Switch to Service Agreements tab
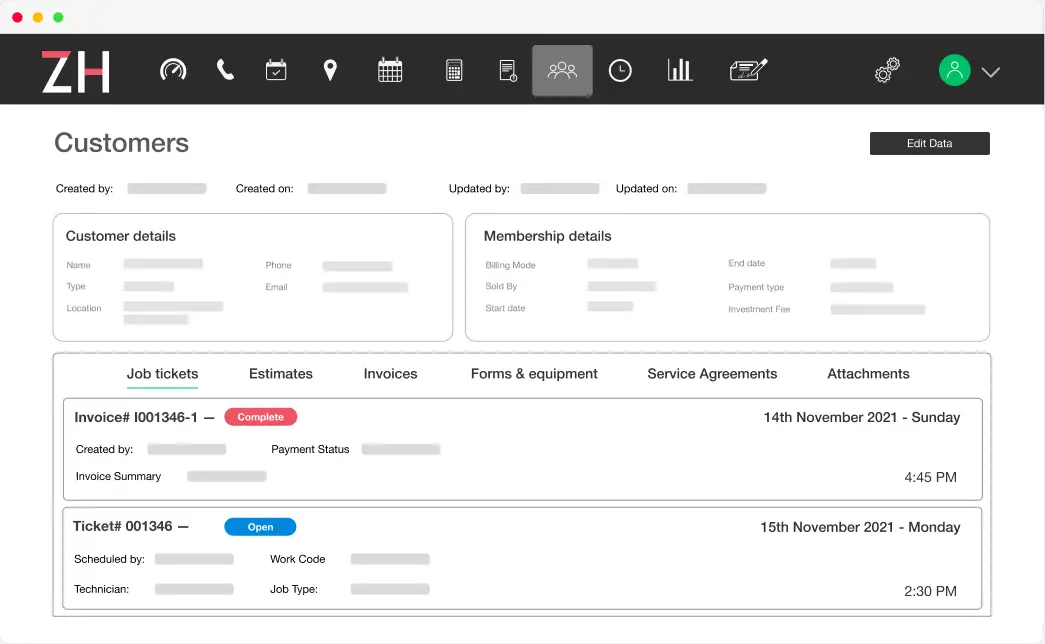Screen dimensions: 1045x644 click(x=712, y=374)
